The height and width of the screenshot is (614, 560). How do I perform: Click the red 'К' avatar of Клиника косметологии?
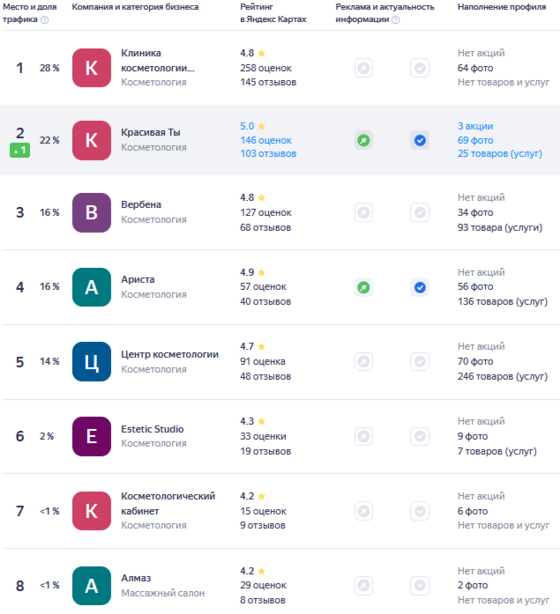point(92,68)
